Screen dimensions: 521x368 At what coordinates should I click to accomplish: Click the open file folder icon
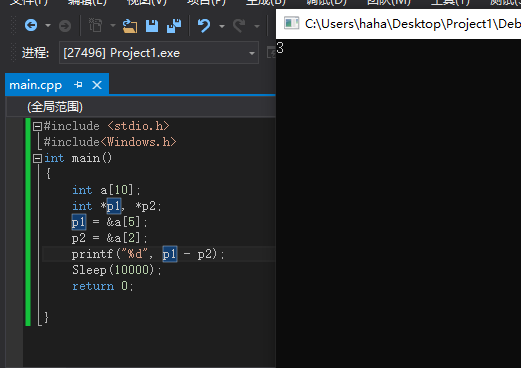[130, 26]
